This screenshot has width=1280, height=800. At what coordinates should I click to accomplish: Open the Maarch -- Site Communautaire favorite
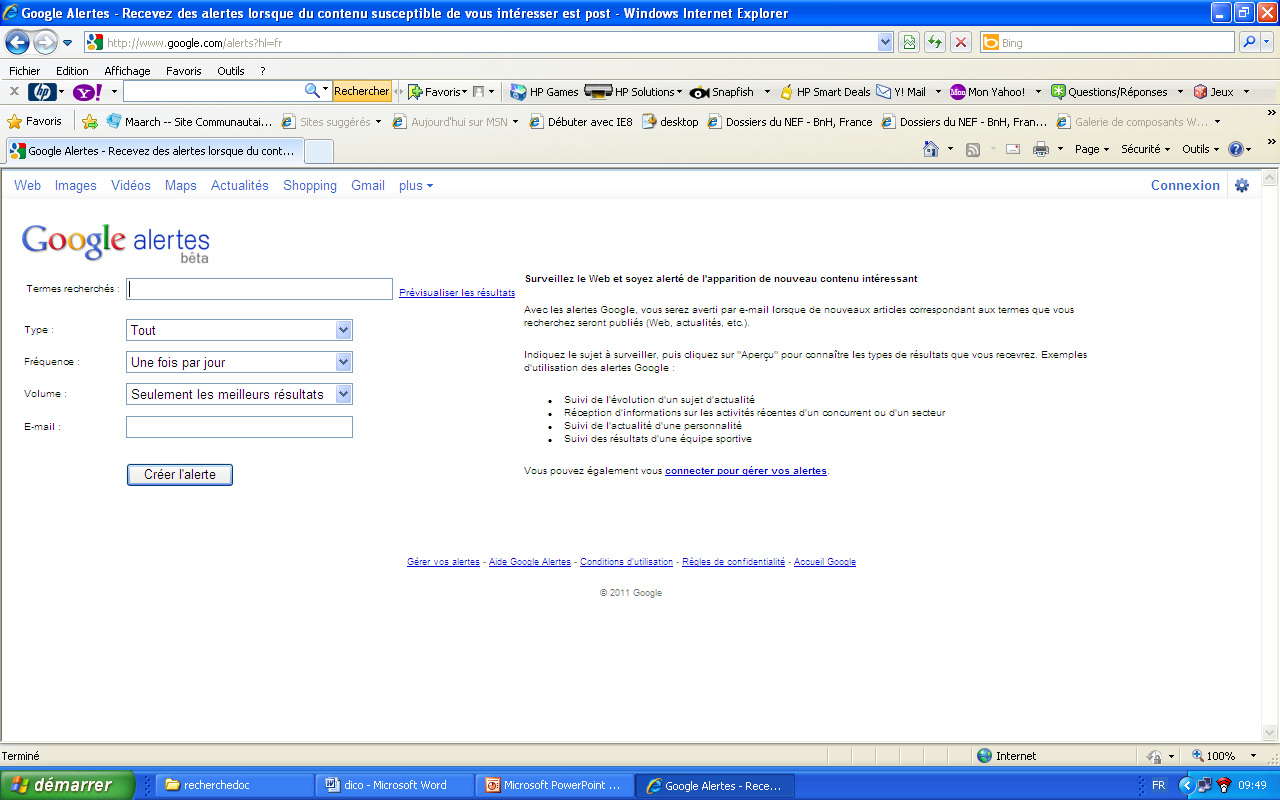coord(189,122)
